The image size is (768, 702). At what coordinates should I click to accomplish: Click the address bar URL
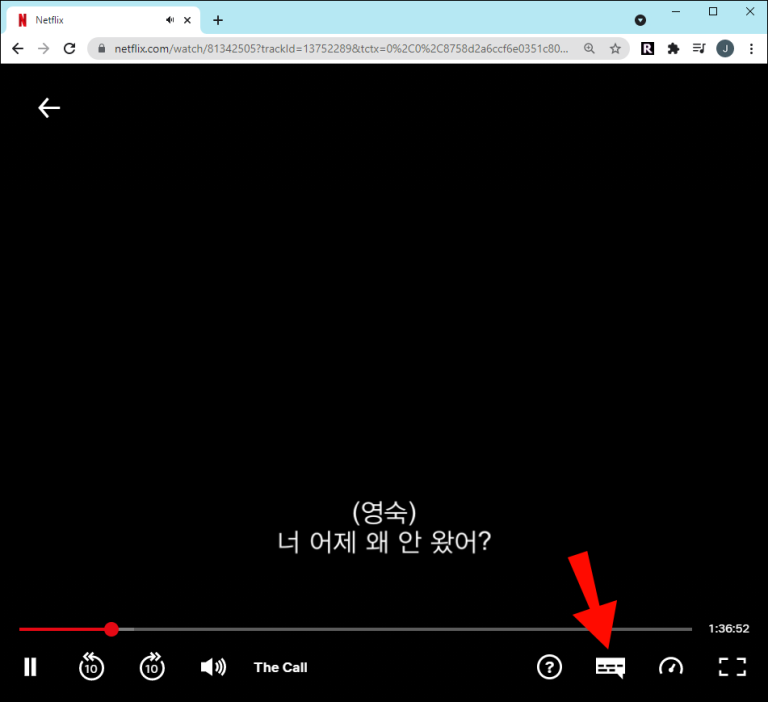(341, 48)
